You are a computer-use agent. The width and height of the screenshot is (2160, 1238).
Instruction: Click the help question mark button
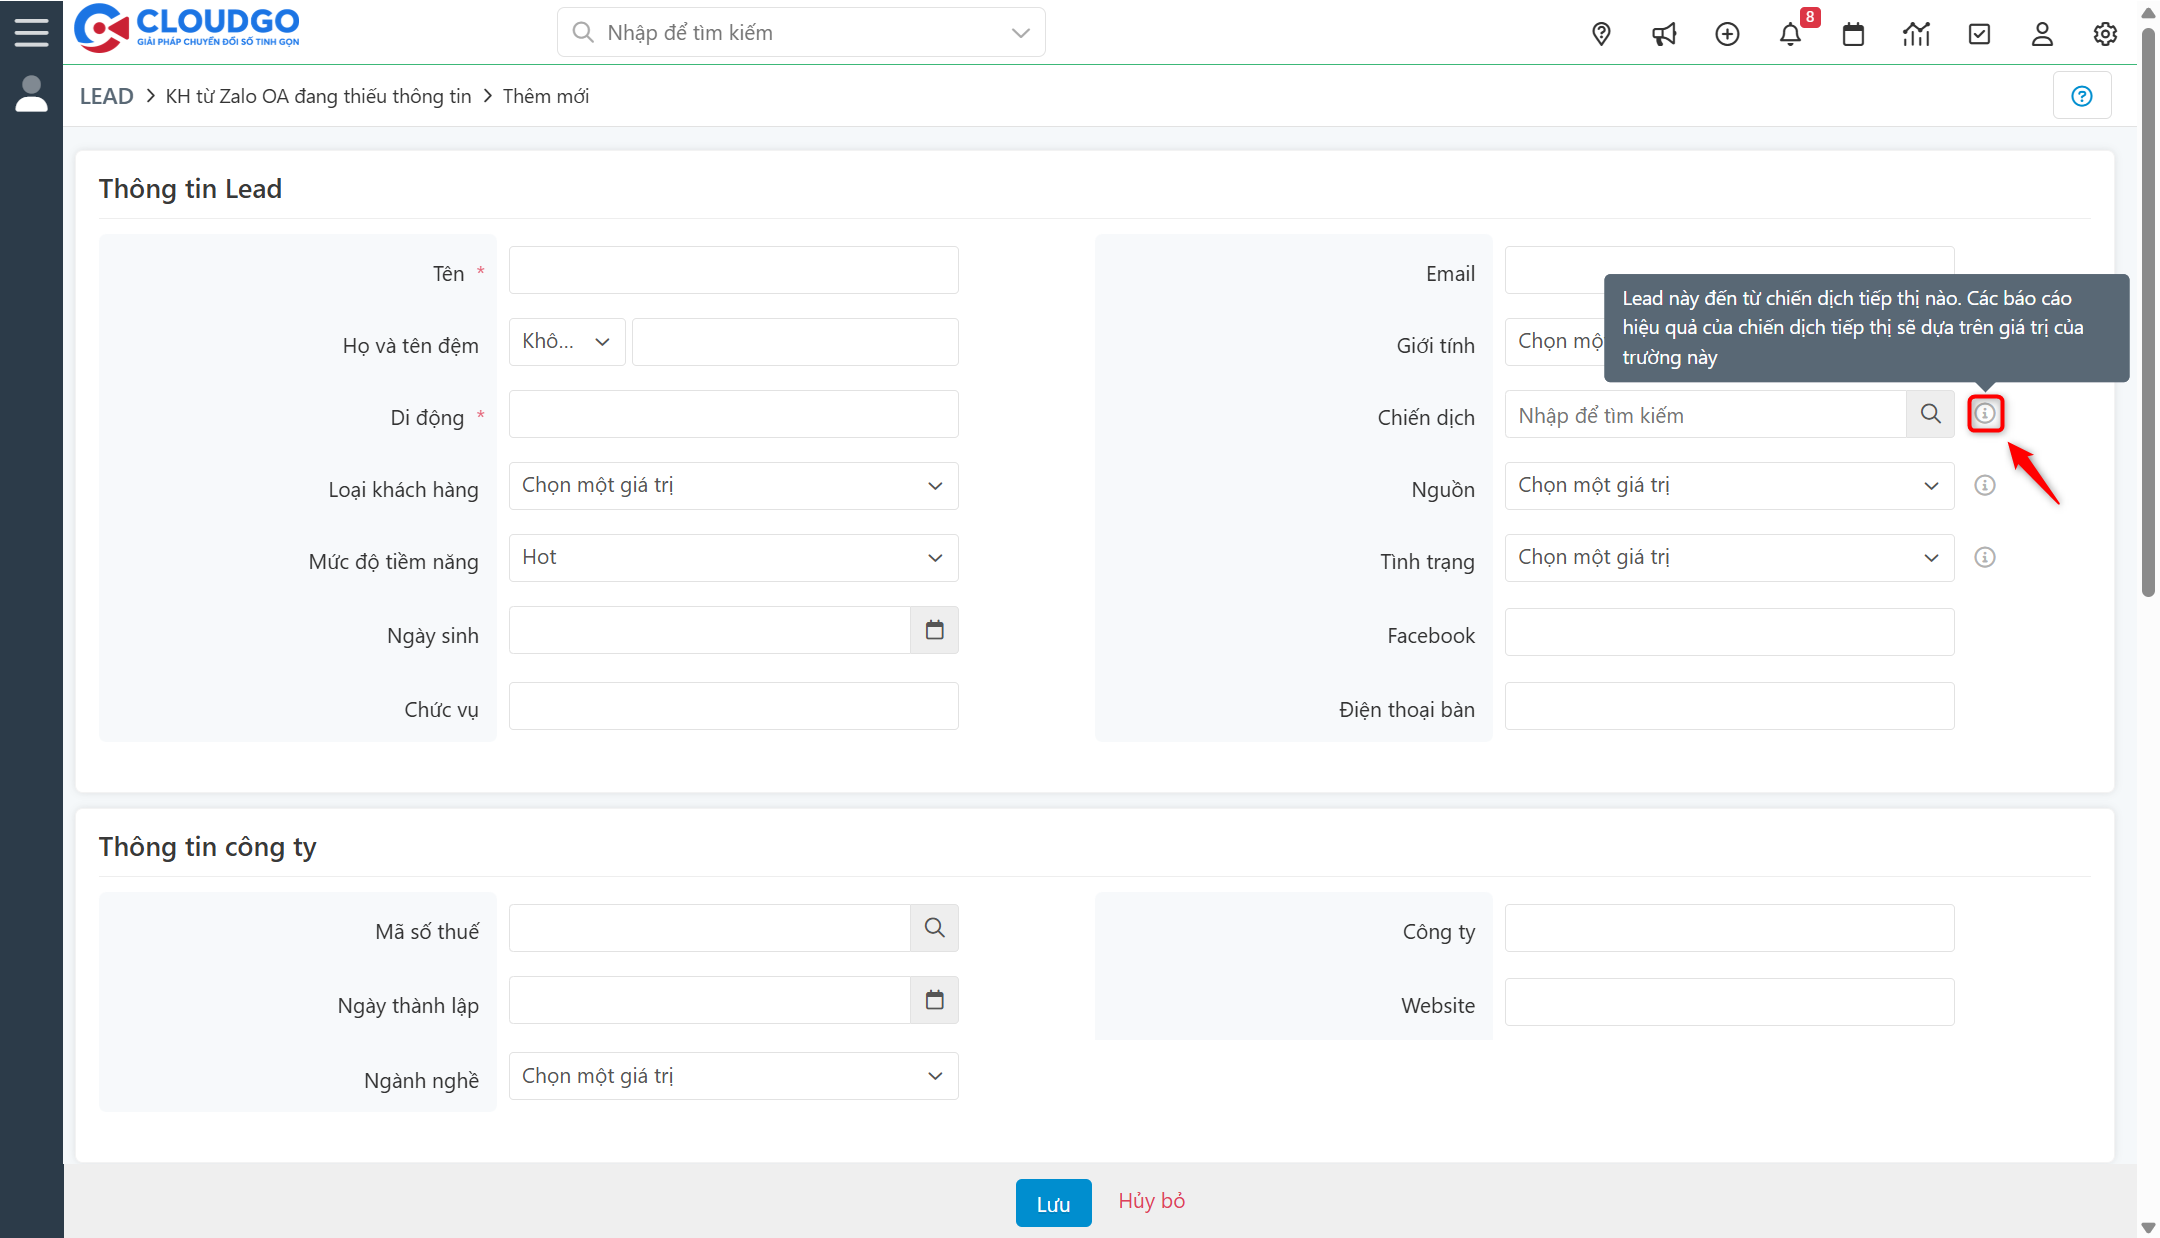click(x=2082, y=96)
